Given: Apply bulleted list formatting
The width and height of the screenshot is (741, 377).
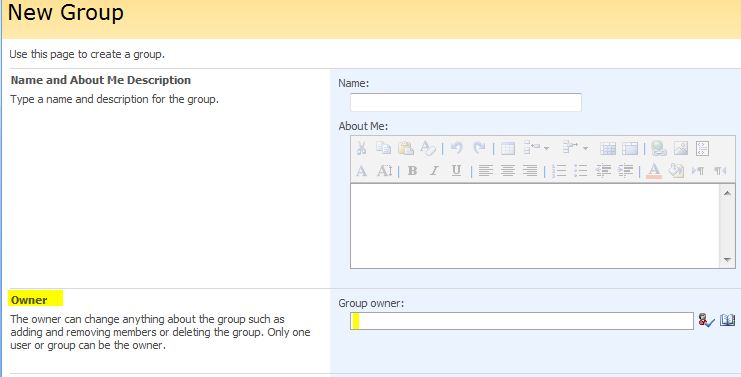Looking at the screenshot, I should [x=581, y=171].
